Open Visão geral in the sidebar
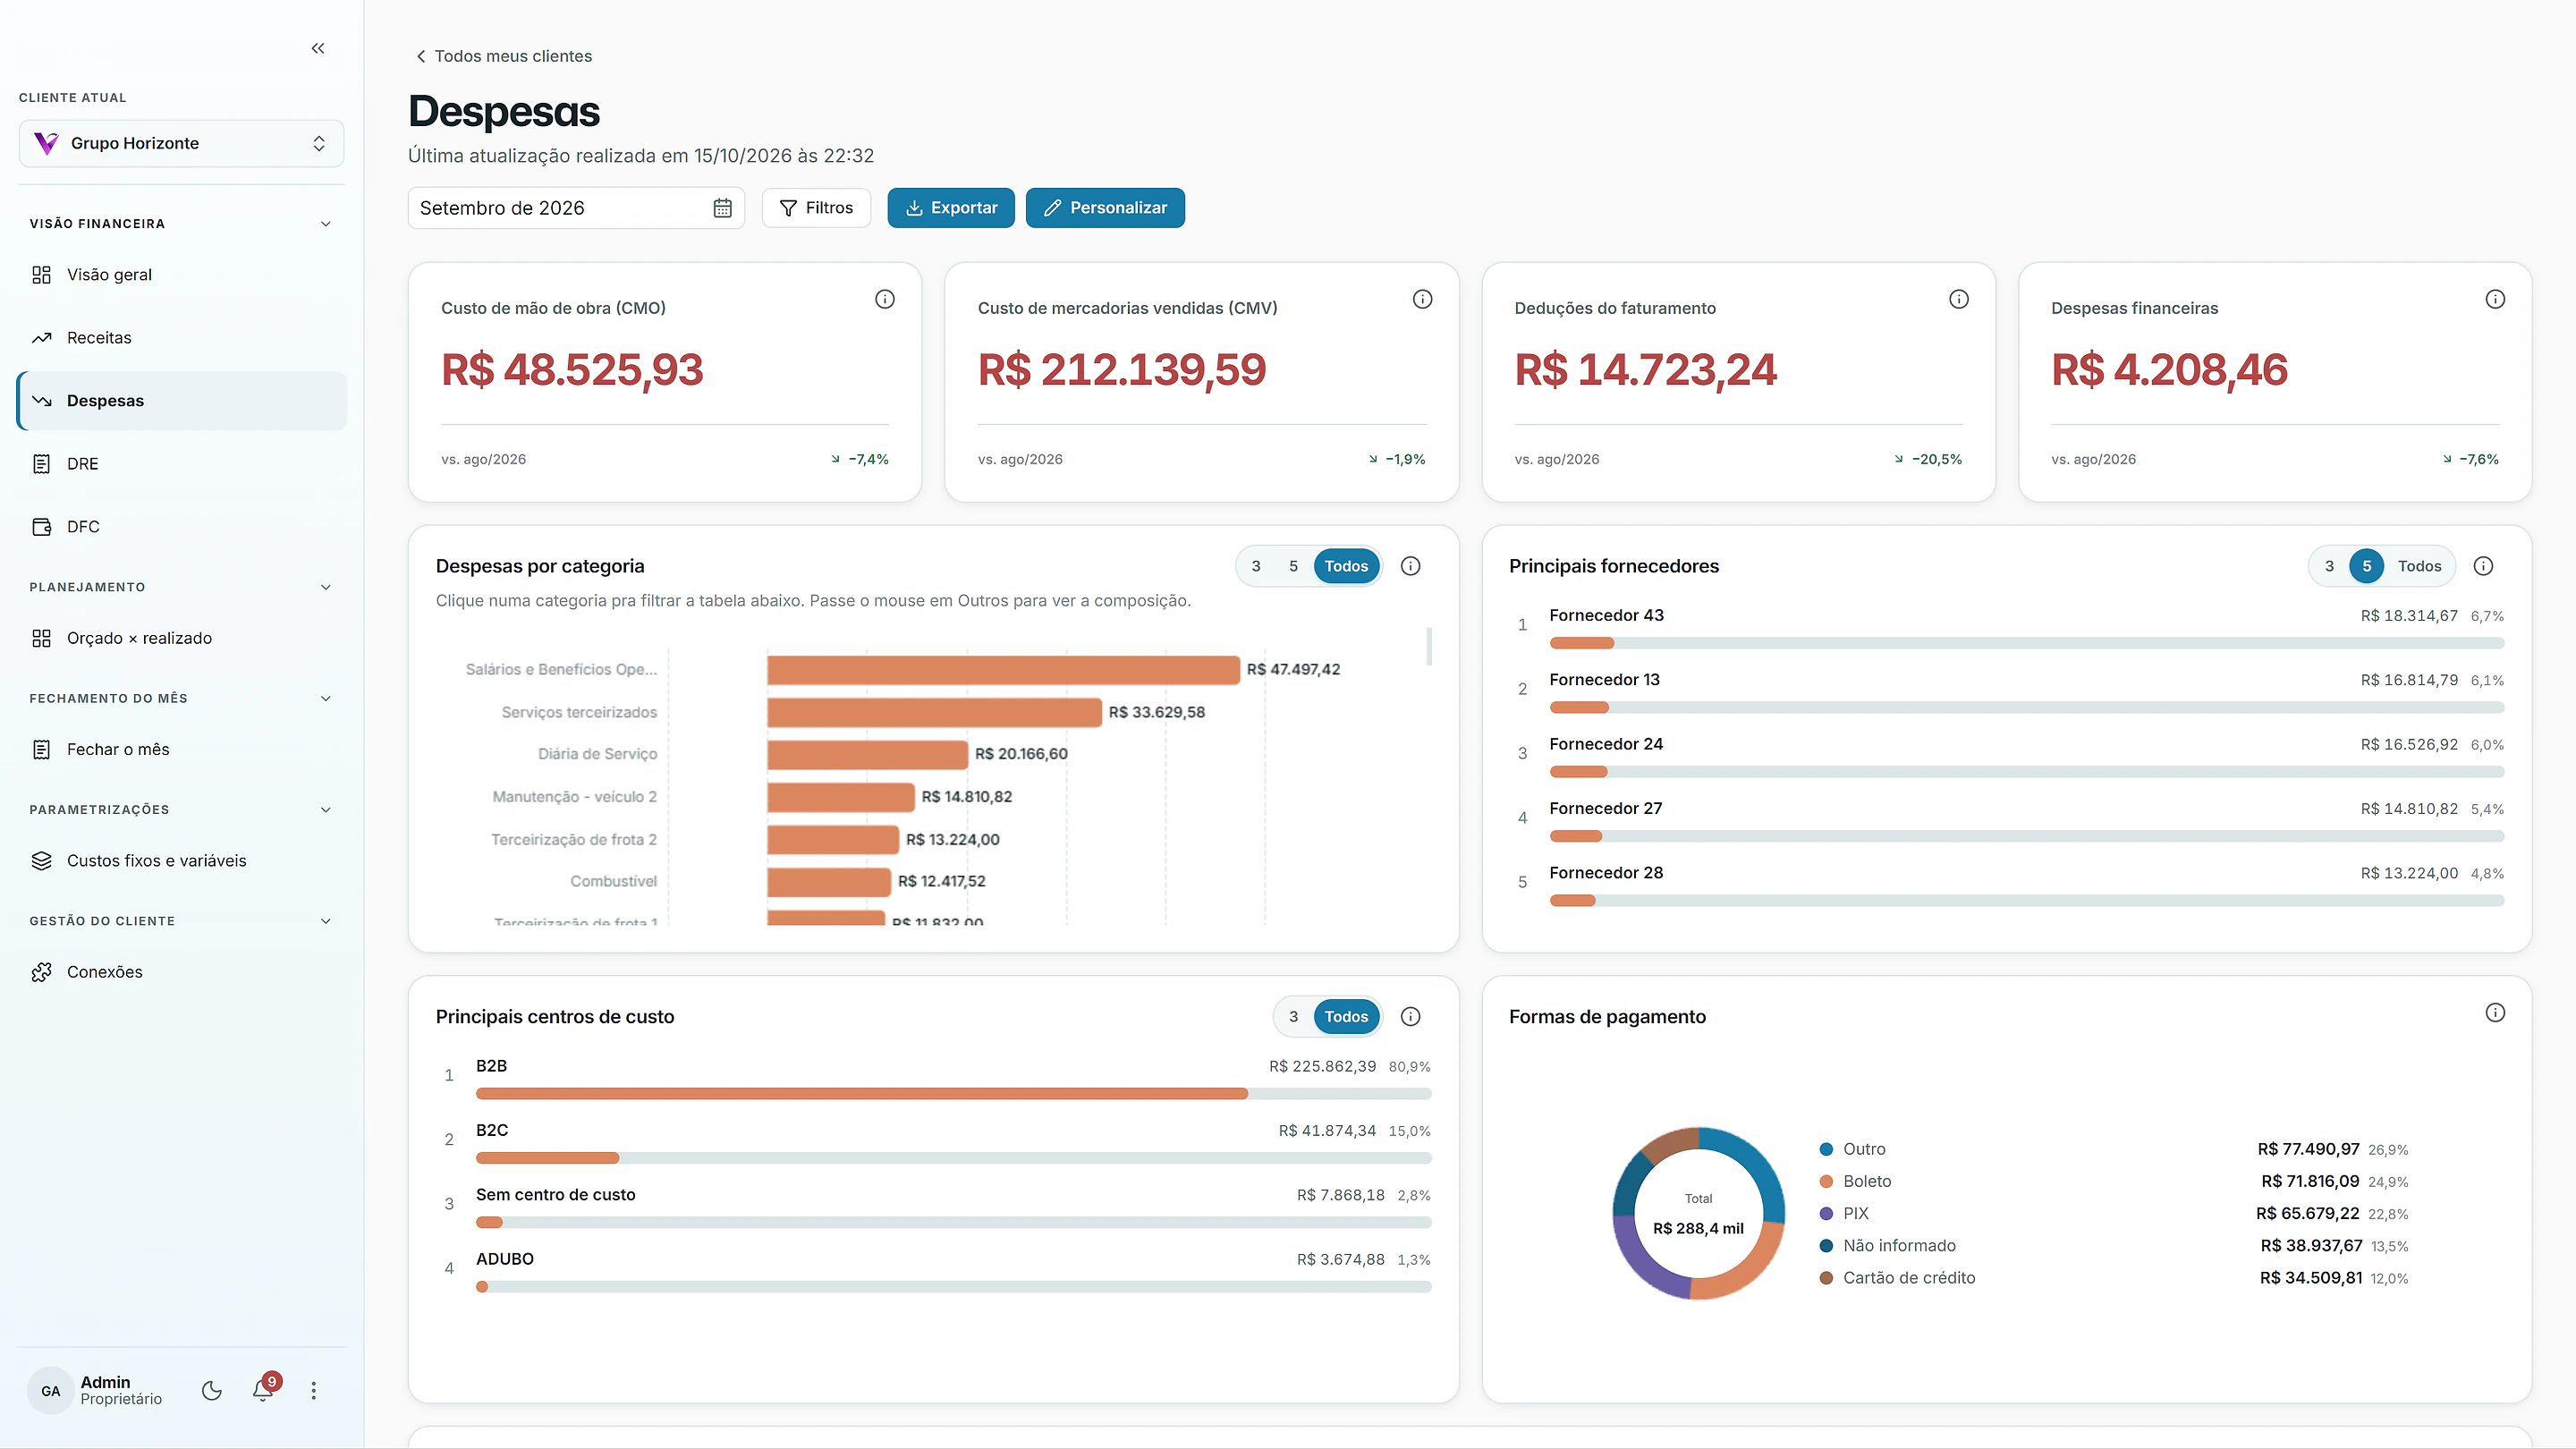The width and height of the screenshot is (2576, 1449). [181, 274]
